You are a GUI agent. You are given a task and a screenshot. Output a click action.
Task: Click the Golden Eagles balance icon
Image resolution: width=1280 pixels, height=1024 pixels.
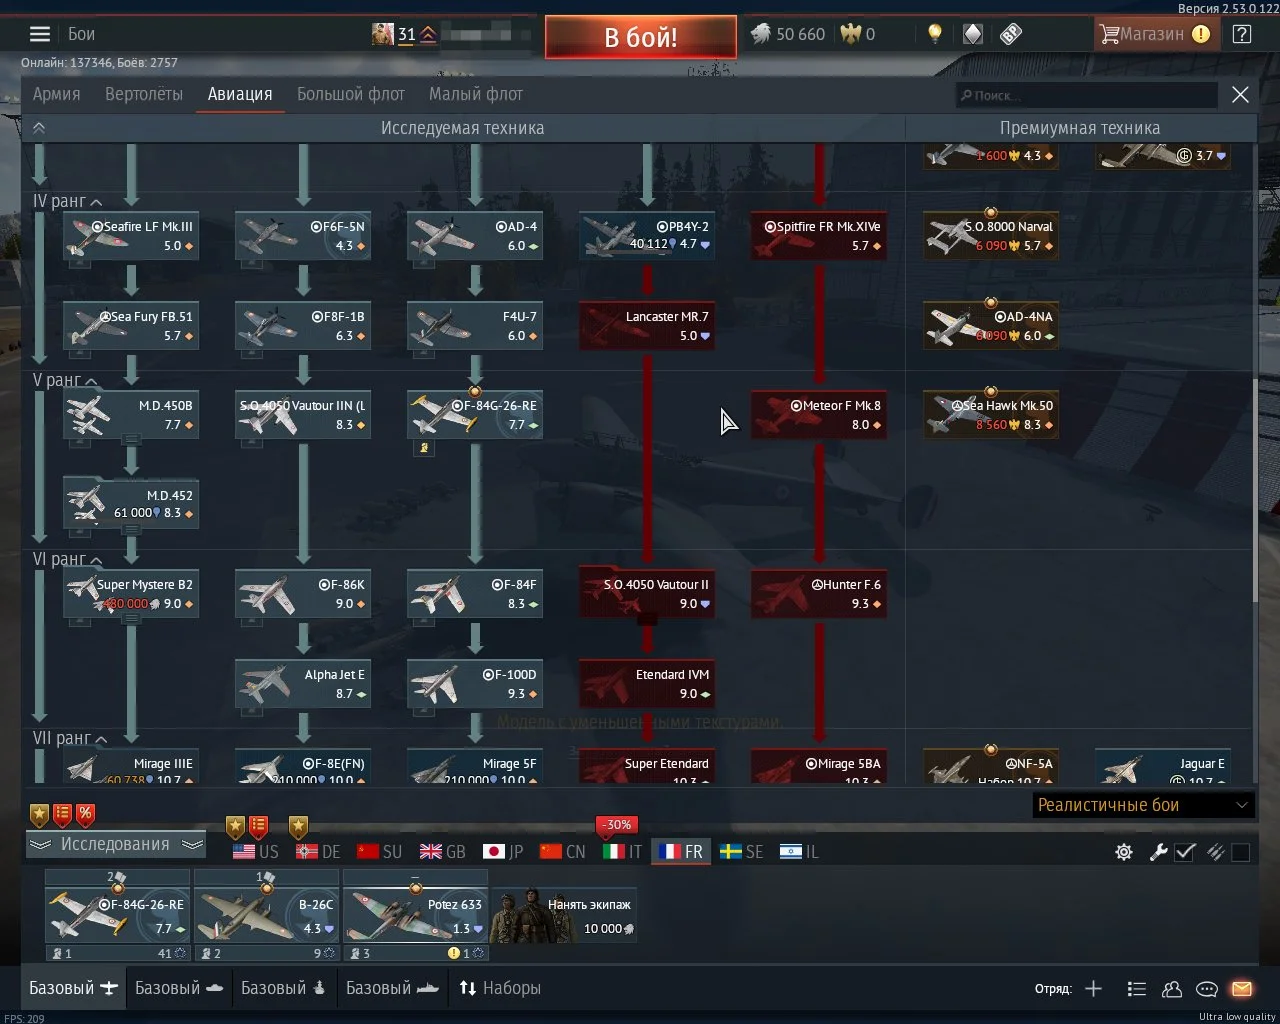click(x=850, y=34)
